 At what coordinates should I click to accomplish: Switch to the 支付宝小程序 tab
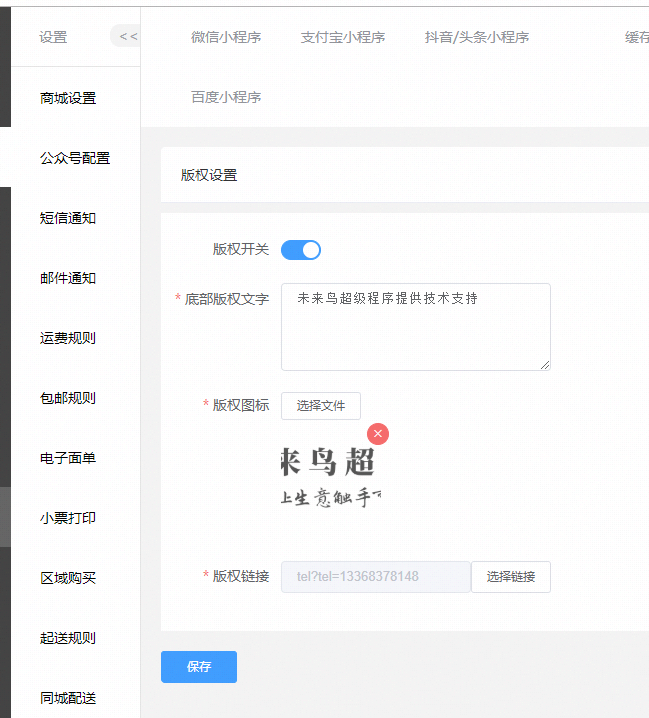342,37
